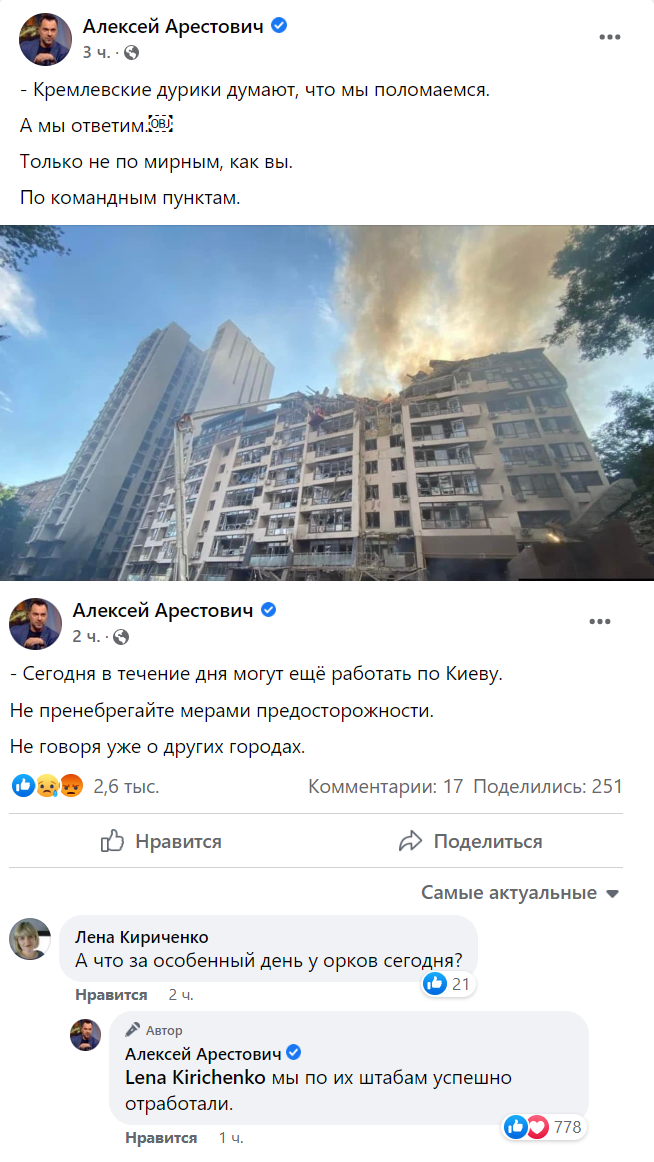Like the author's reply comment

click(x=161, y=1138)
